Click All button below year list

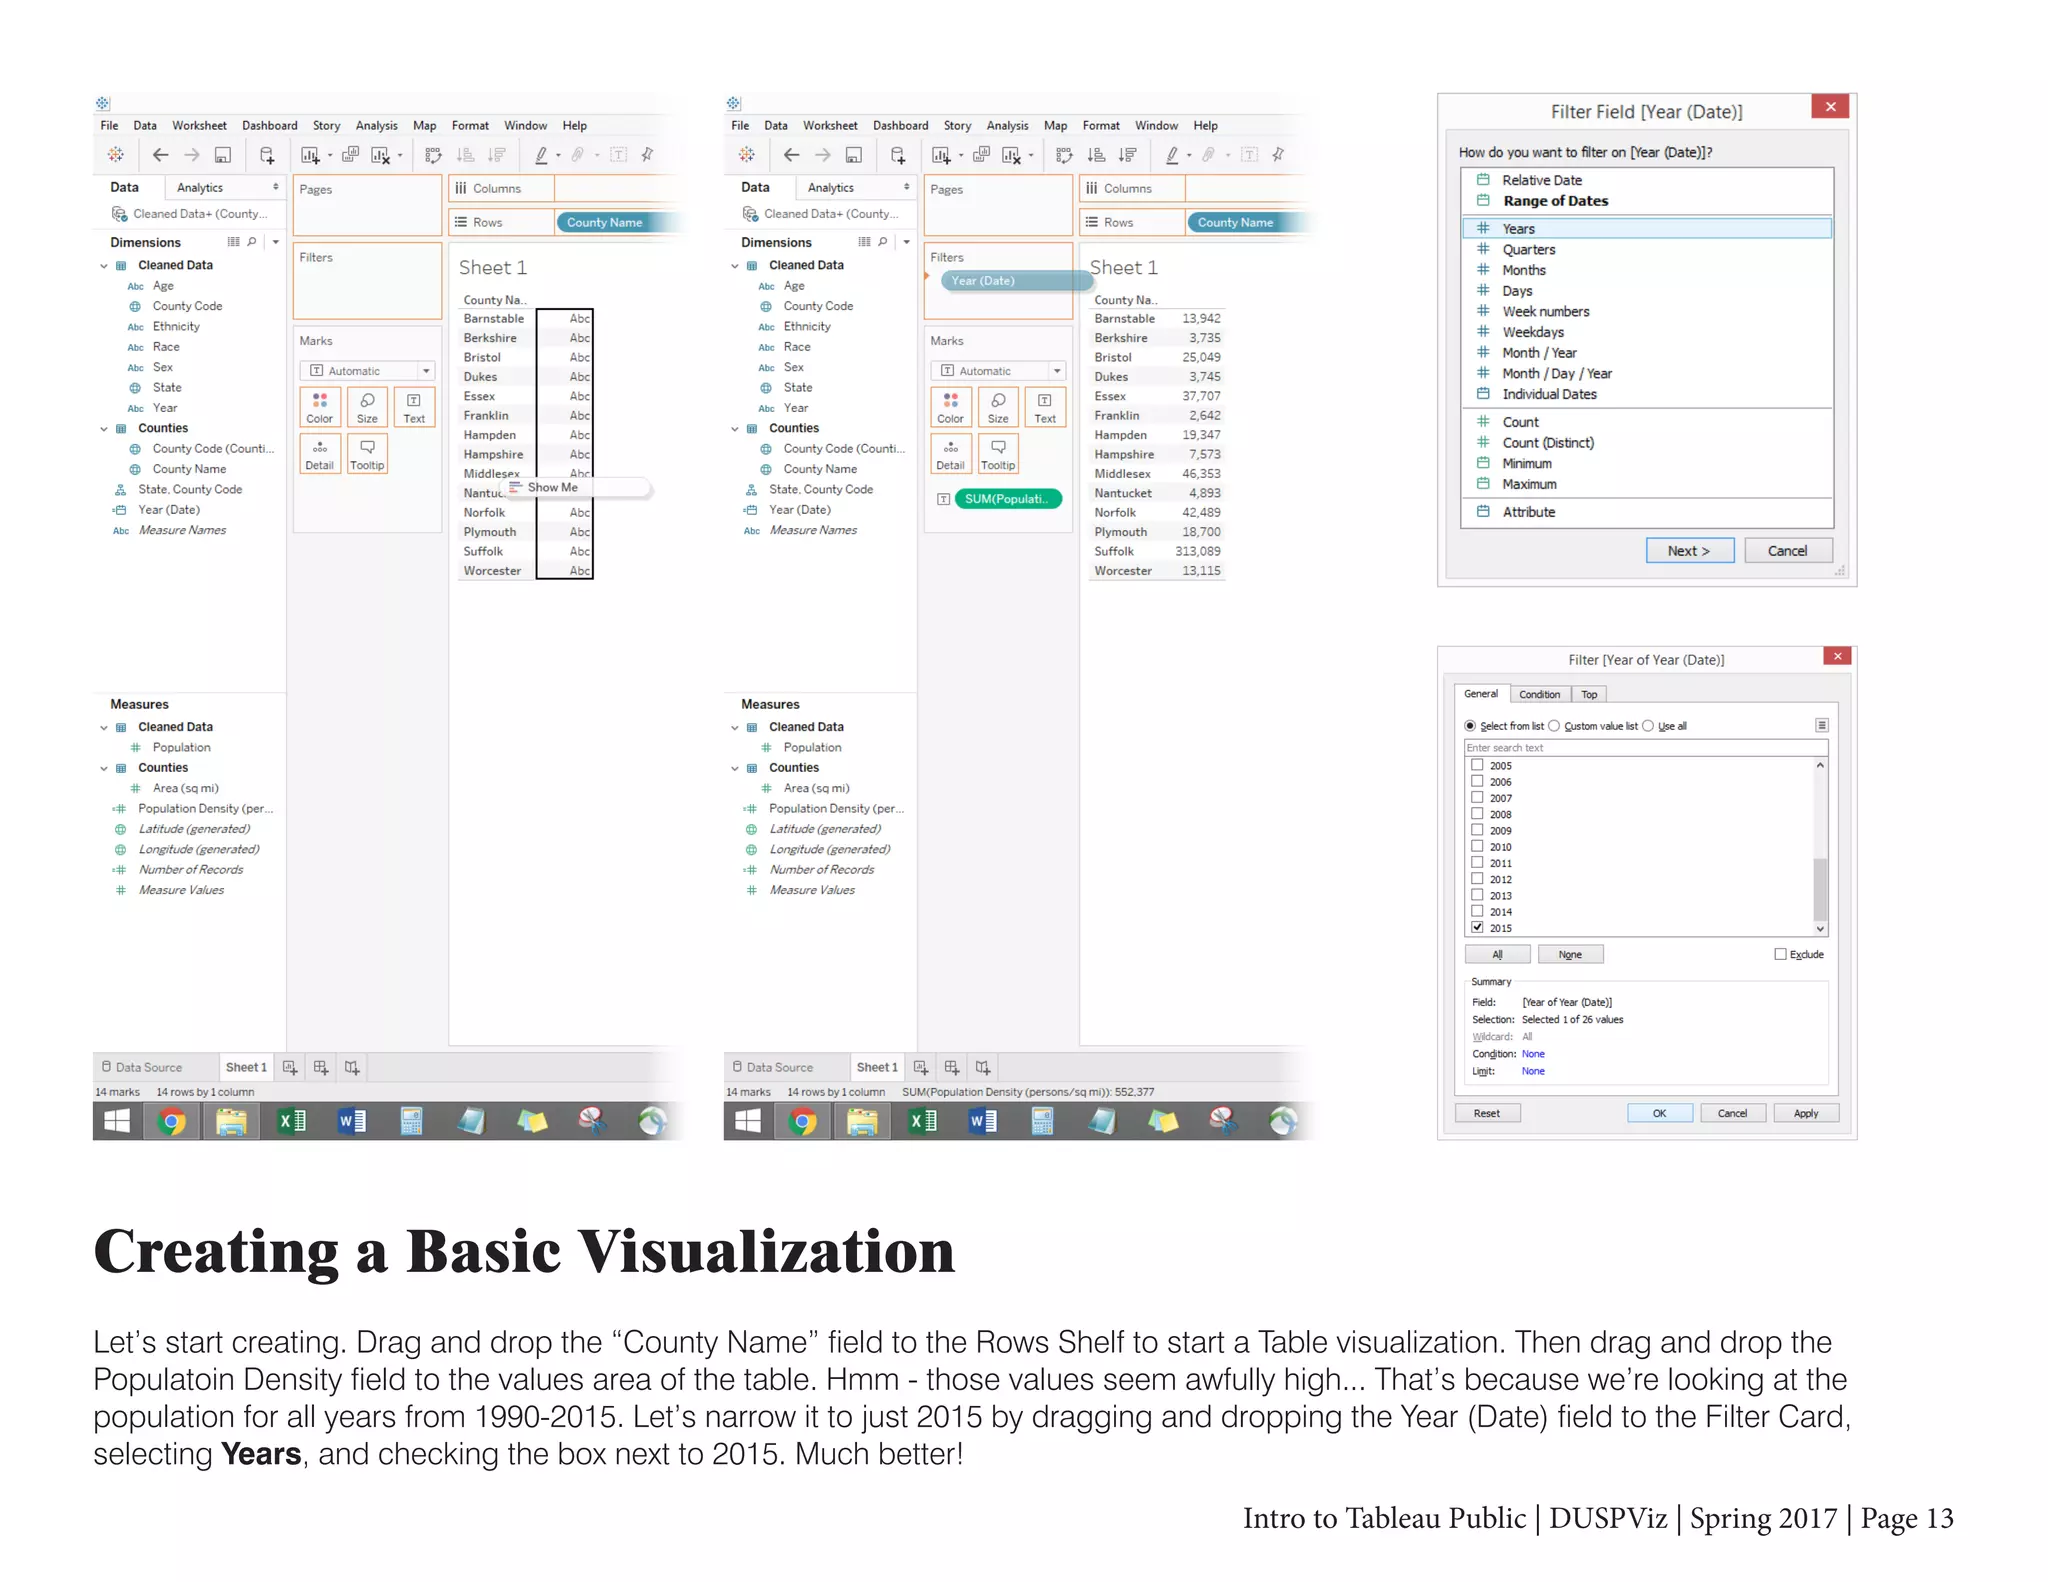click(x=1497, y=954)
